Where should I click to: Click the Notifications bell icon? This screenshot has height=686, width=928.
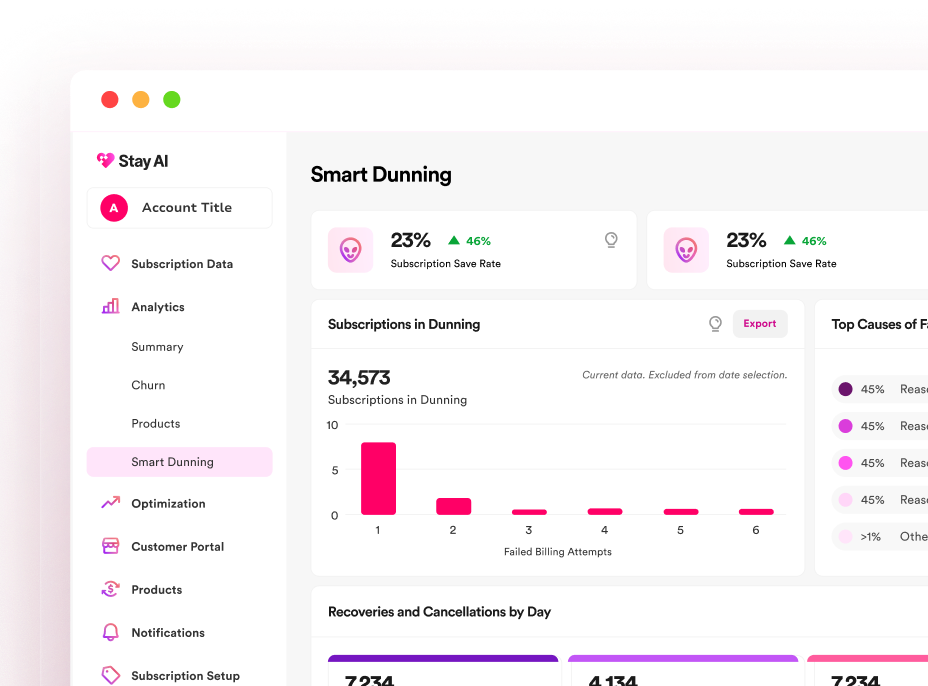pyautogui.click(x=110, y=633)
